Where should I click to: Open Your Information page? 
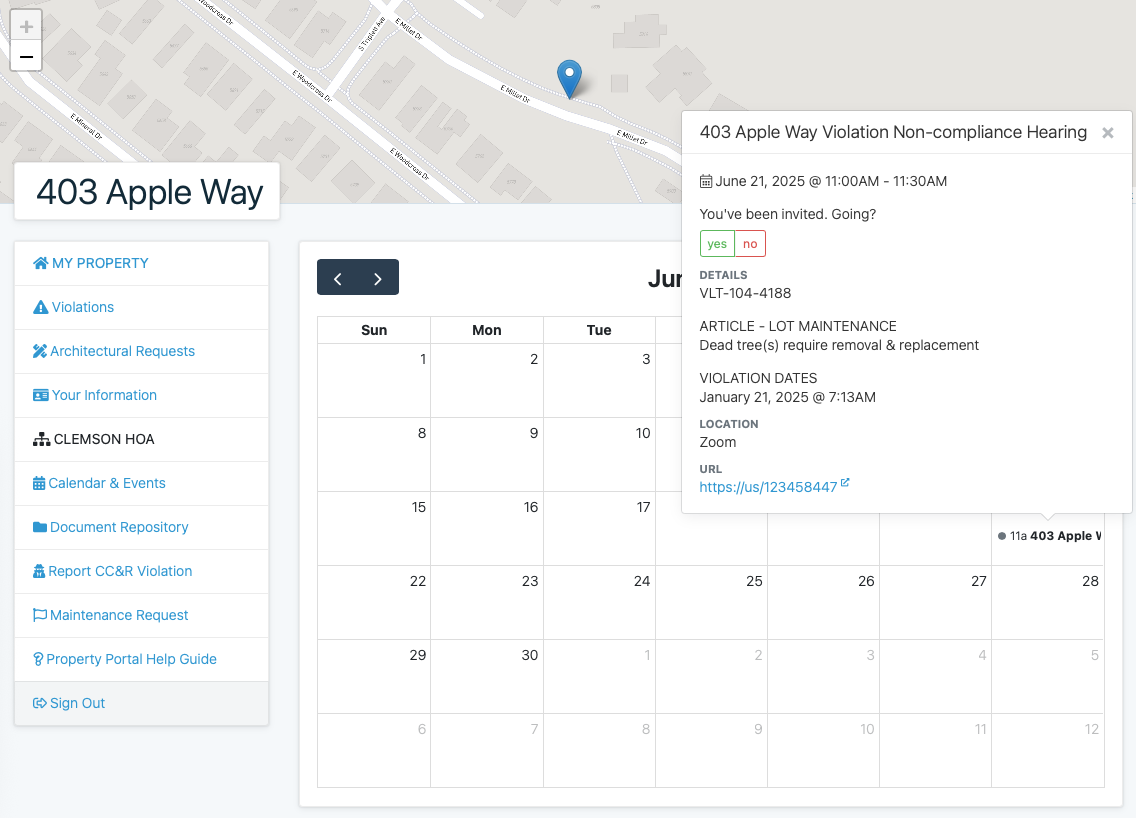[x=141, y=396]
